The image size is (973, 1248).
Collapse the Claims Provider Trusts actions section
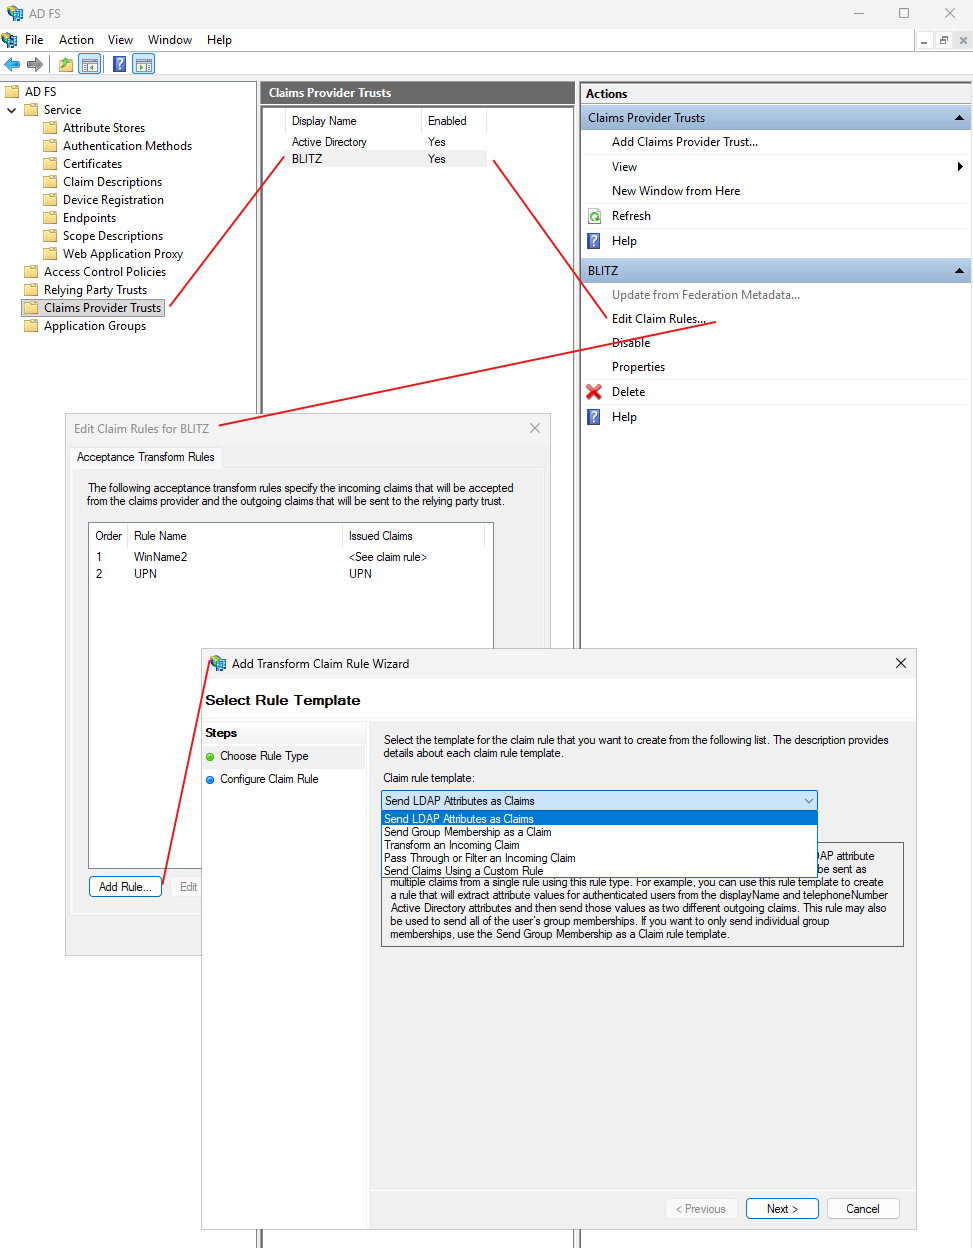(x=959, y=118)
